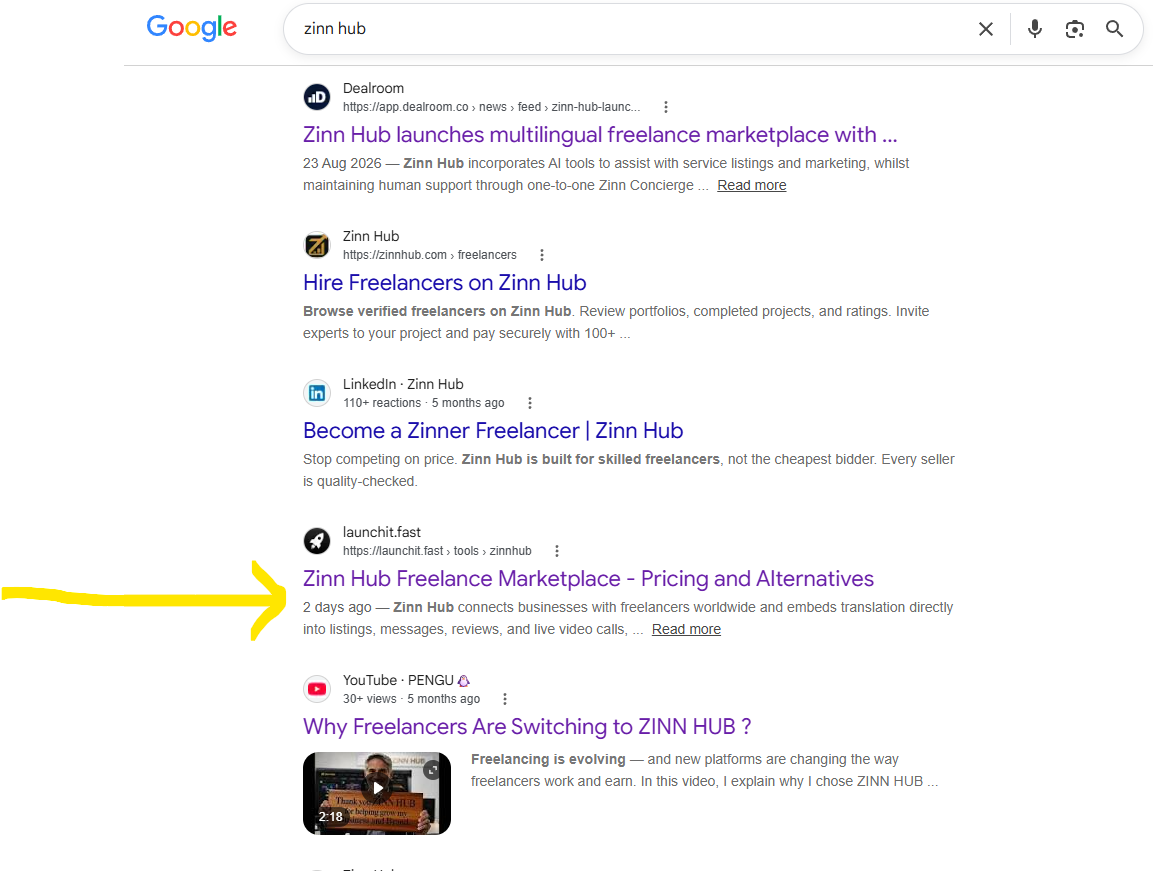Click the Dealroom URL breadcrumb text

[x=491, y=107]
